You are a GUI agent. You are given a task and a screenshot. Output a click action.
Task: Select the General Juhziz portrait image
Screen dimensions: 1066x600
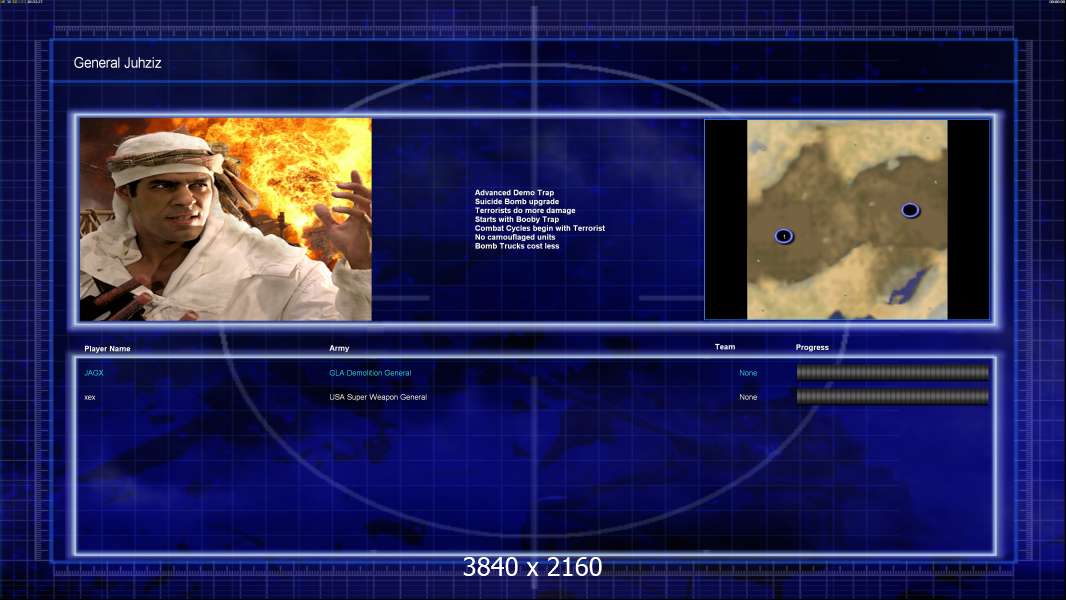coord(226,219)
